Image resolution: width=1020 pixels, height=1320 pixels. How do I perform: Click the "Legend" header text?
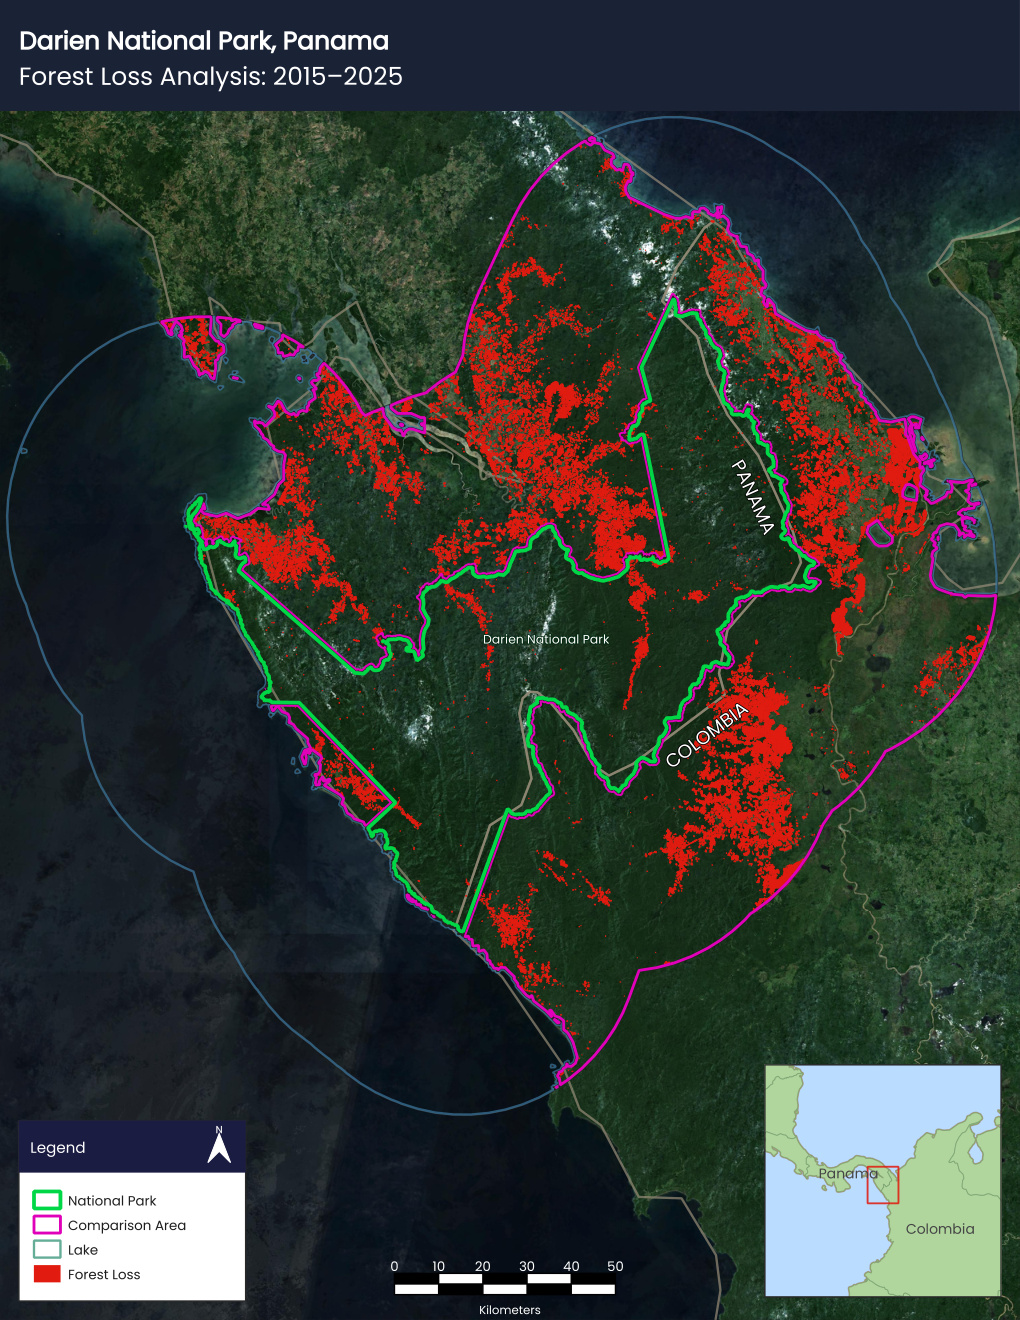tap(58, 1148)
